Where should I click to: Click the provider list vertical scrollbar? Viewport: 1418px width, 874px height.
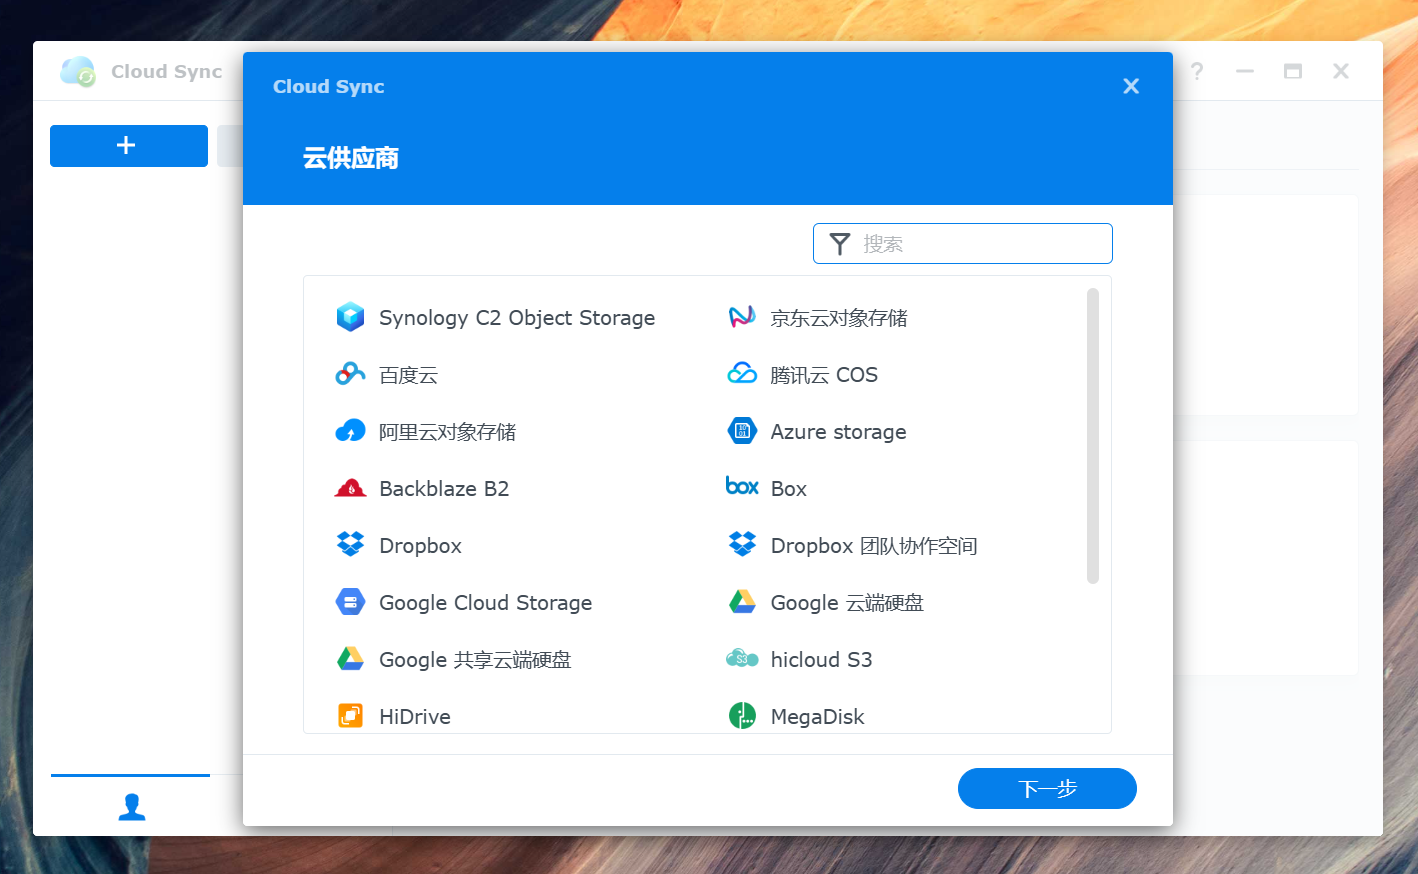1093,436
